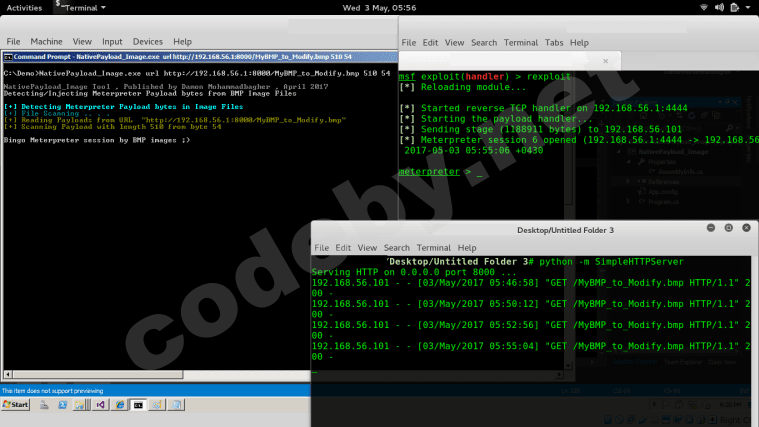Open File menu in Untitled Folder 3 terminal
The width and height of the screenshot is (759, 427).
click(321, 247)
